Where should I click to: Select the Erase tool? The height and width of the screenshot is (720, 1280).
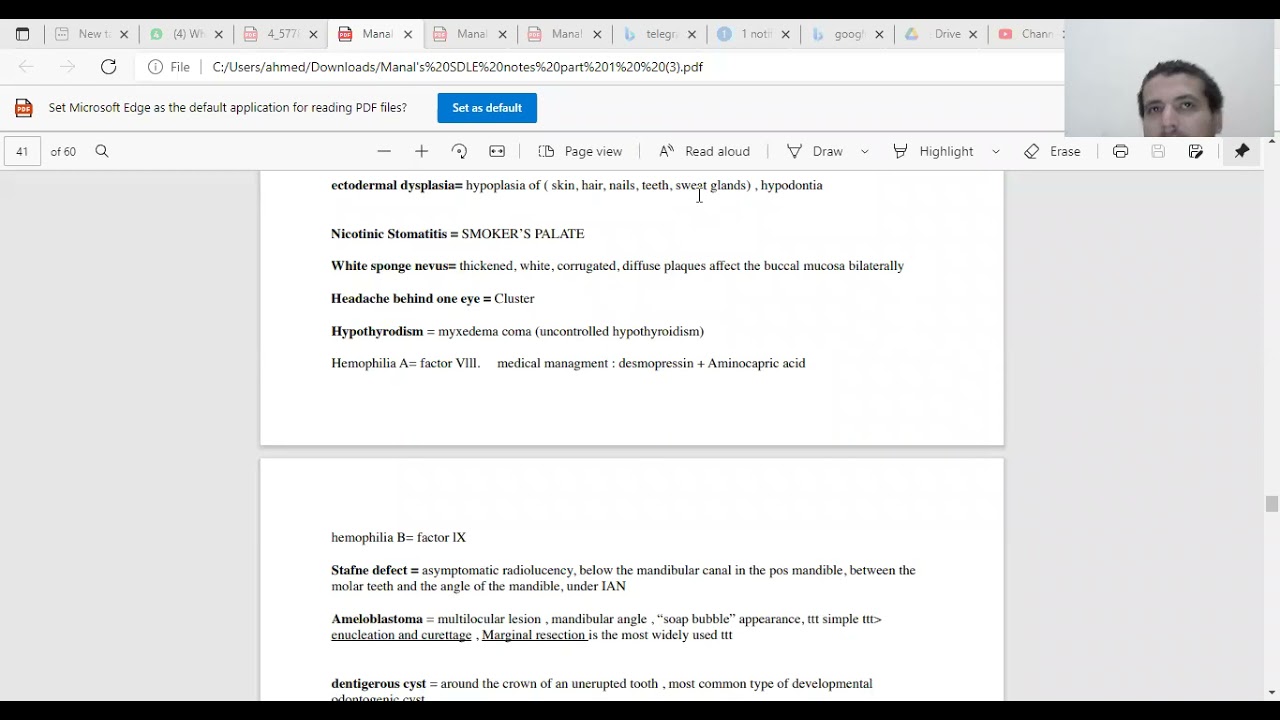coord(1052,151)
